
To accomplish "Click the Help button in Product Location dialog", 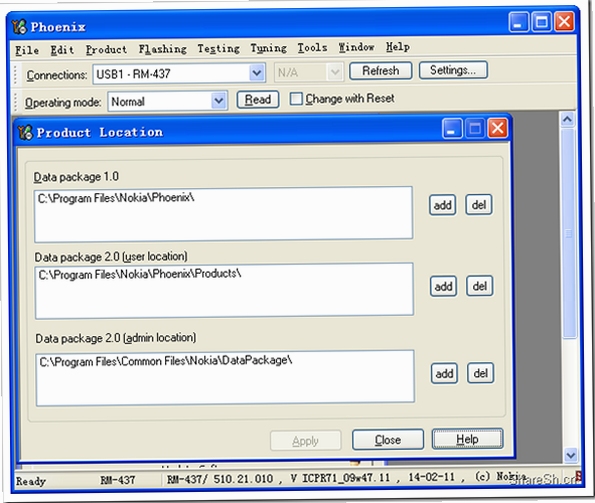I will [468, 439].
